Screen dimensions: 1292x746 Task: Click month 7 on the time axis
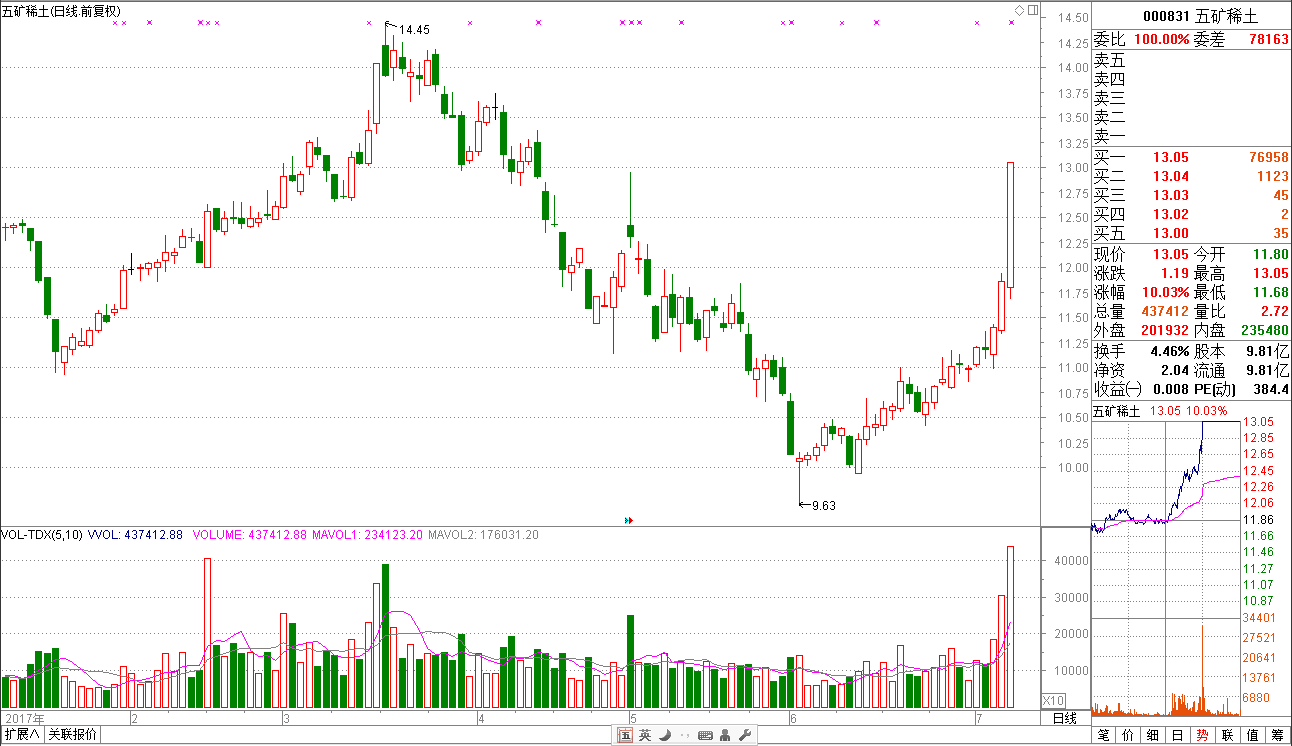[x=978, y=719]
